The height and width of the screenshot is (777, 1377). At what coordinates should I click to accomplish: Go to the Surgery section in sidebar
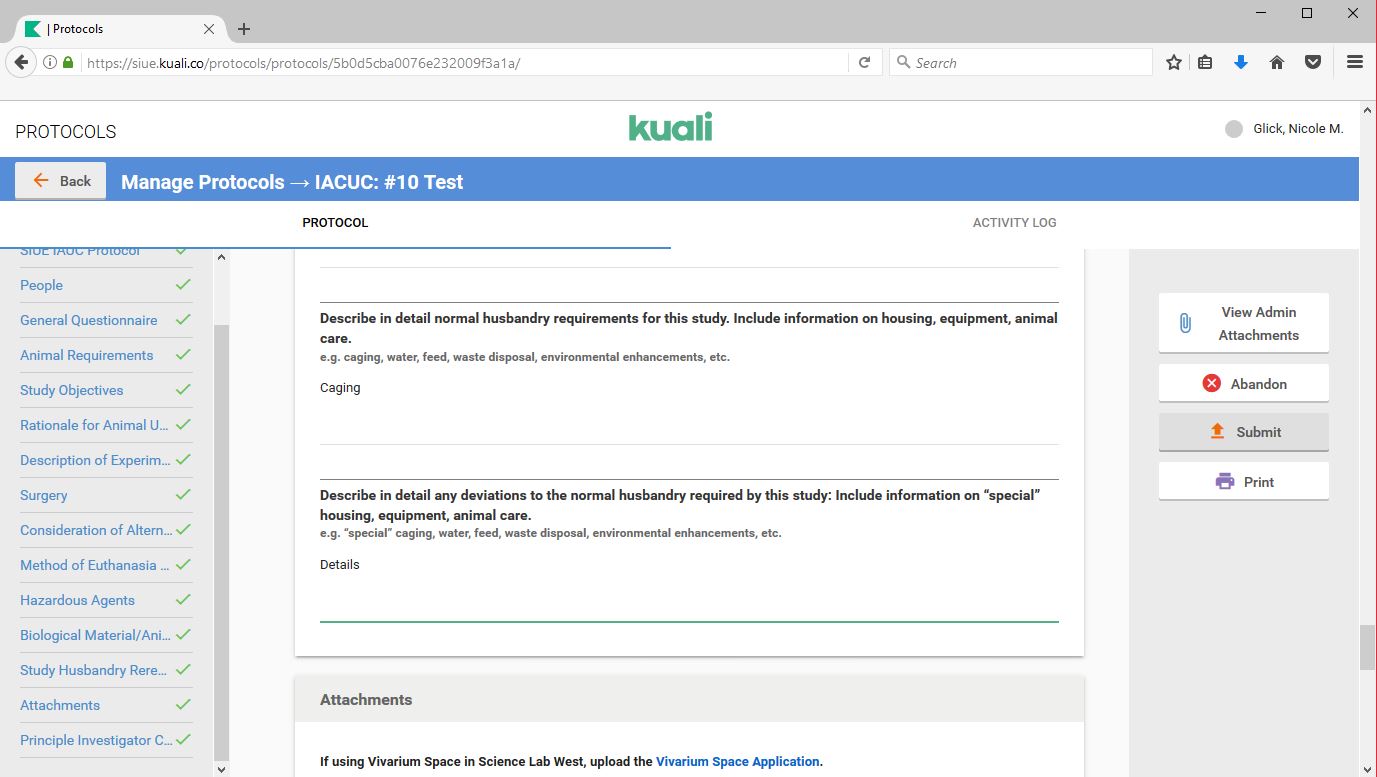coord(44,495)
